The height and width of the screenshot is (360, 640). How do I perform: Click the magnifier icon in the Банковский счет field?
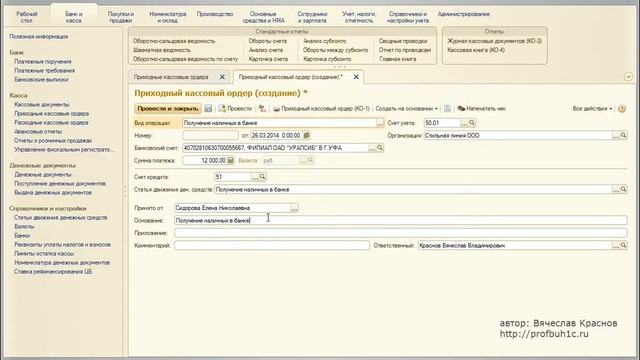(x=380, y=148)
